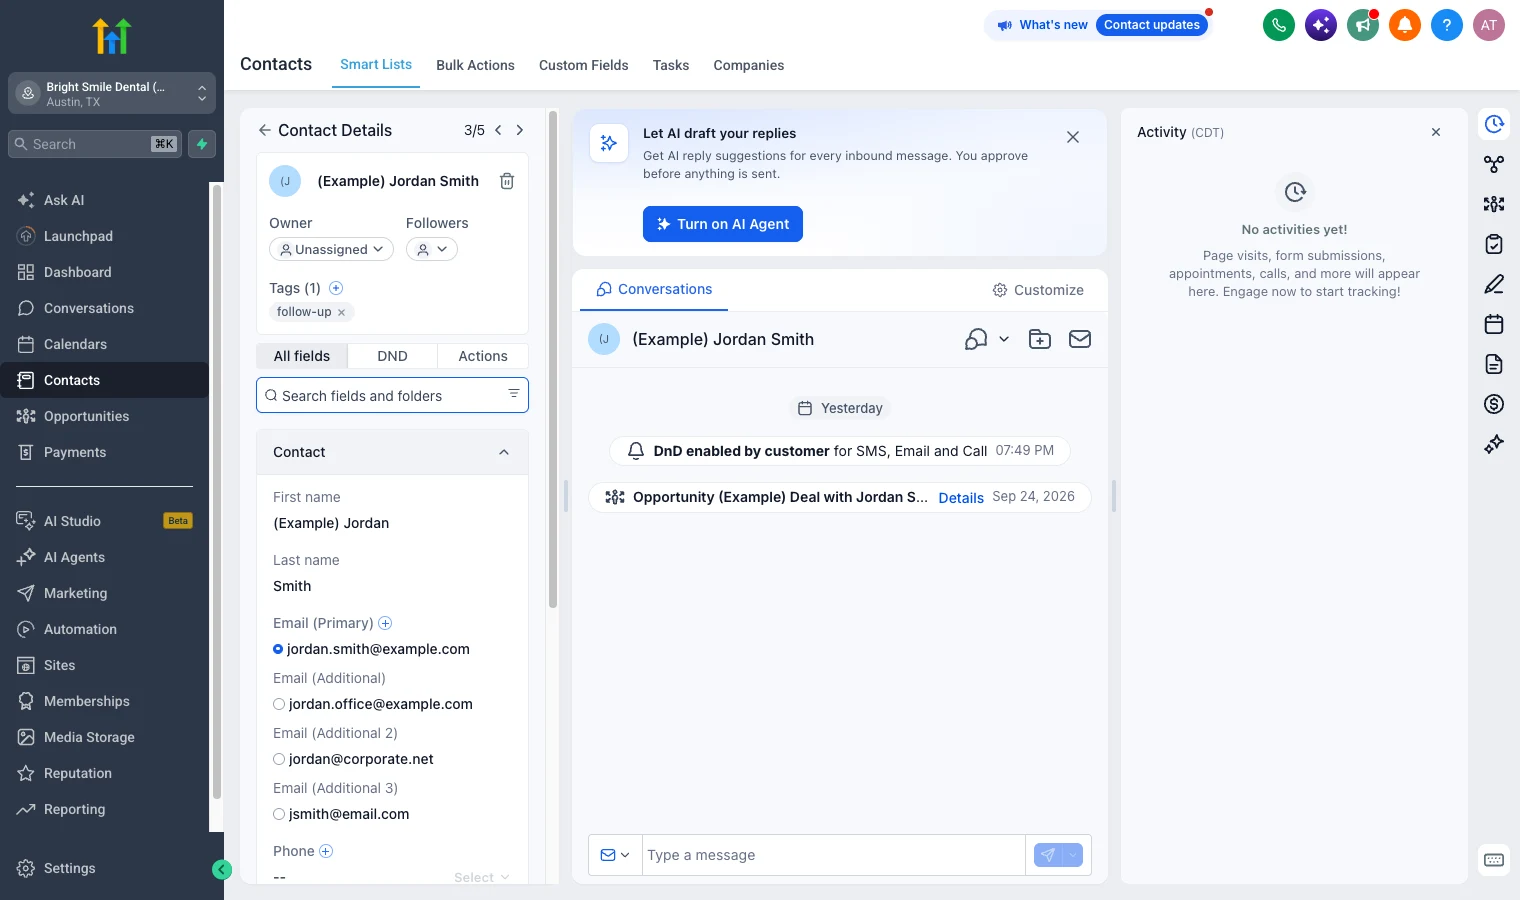The width and height of the screenshot is (1520, 900).
Task: Select jsmith@email.com radio button
Action: point(279,814)
